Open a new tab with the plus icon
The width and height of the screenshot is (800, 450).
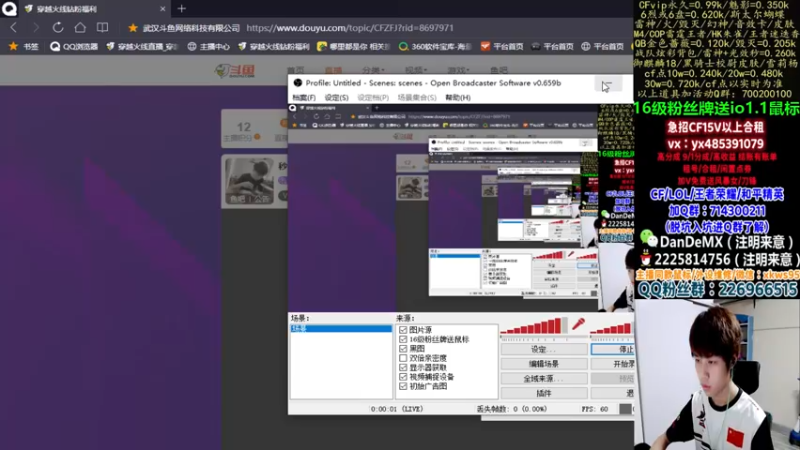tap(182, 9)
